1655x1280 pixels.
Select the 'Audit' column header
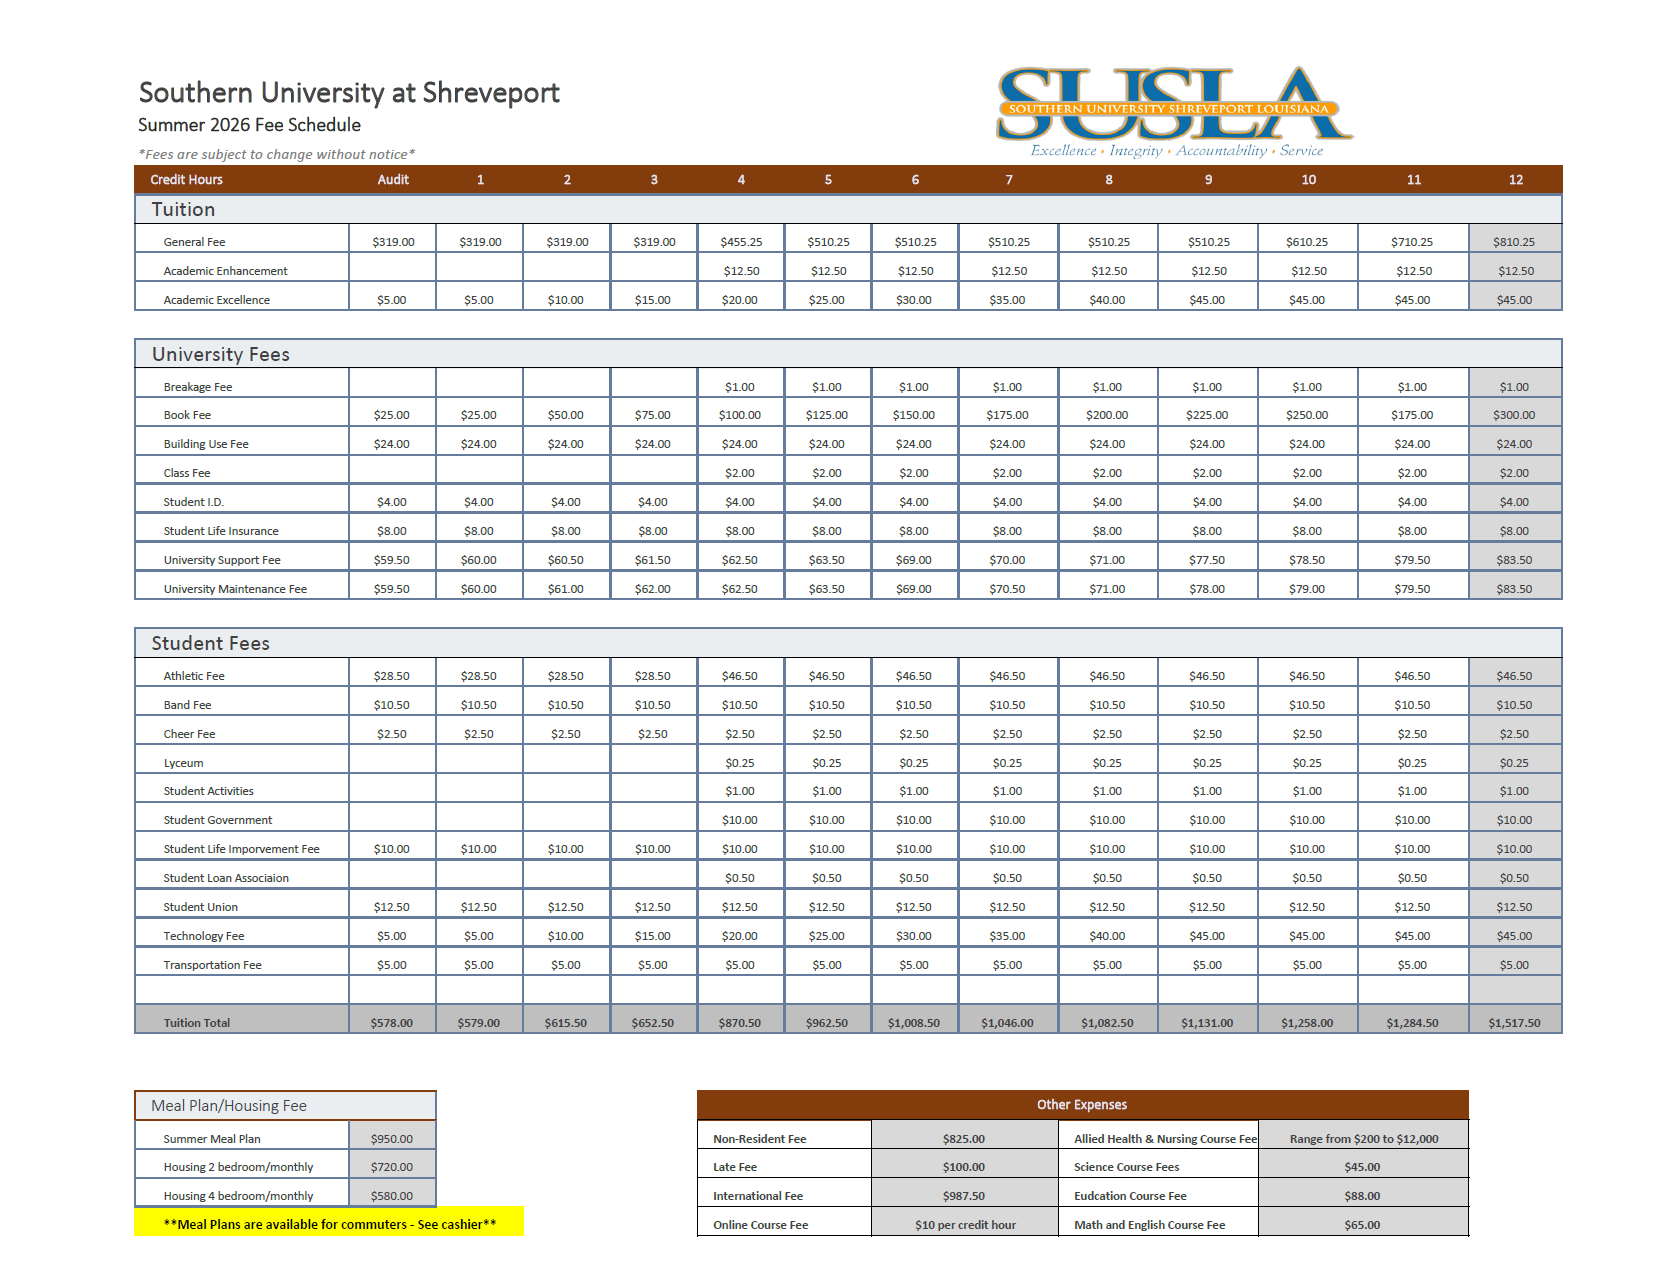[393, 180]
